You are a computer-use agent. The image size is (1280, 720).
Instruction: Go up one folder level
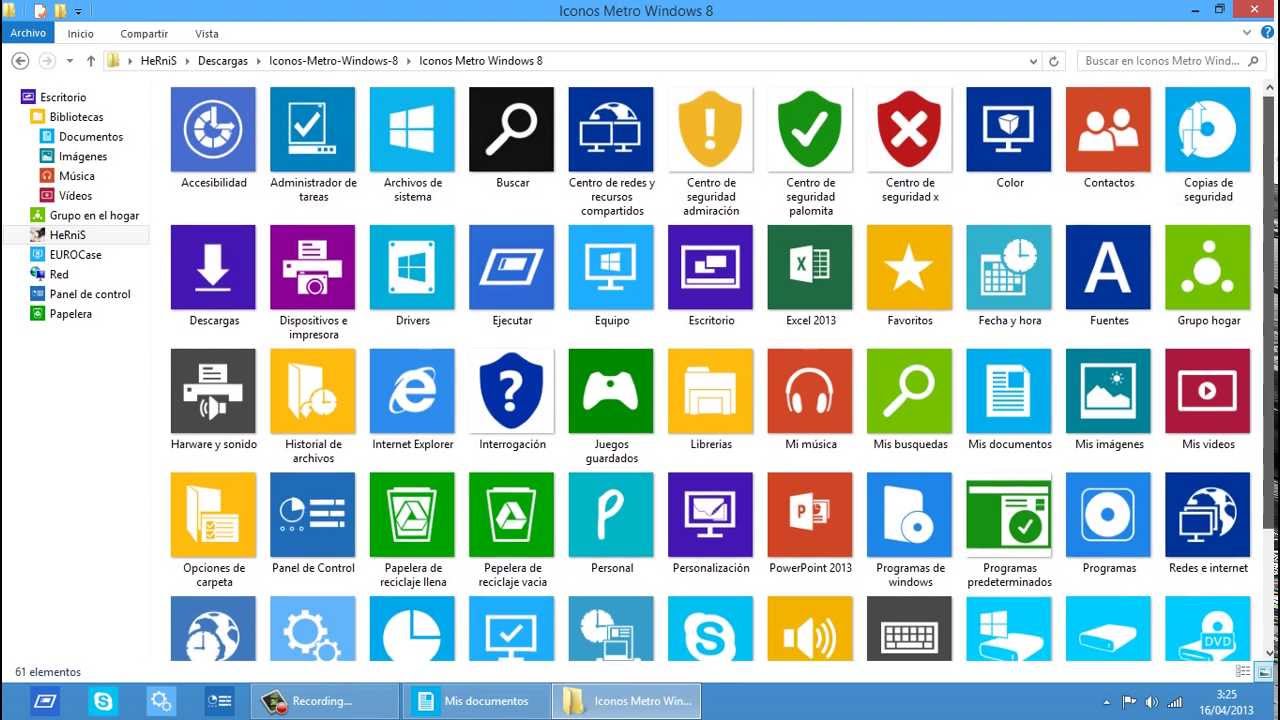pos(91,61)
